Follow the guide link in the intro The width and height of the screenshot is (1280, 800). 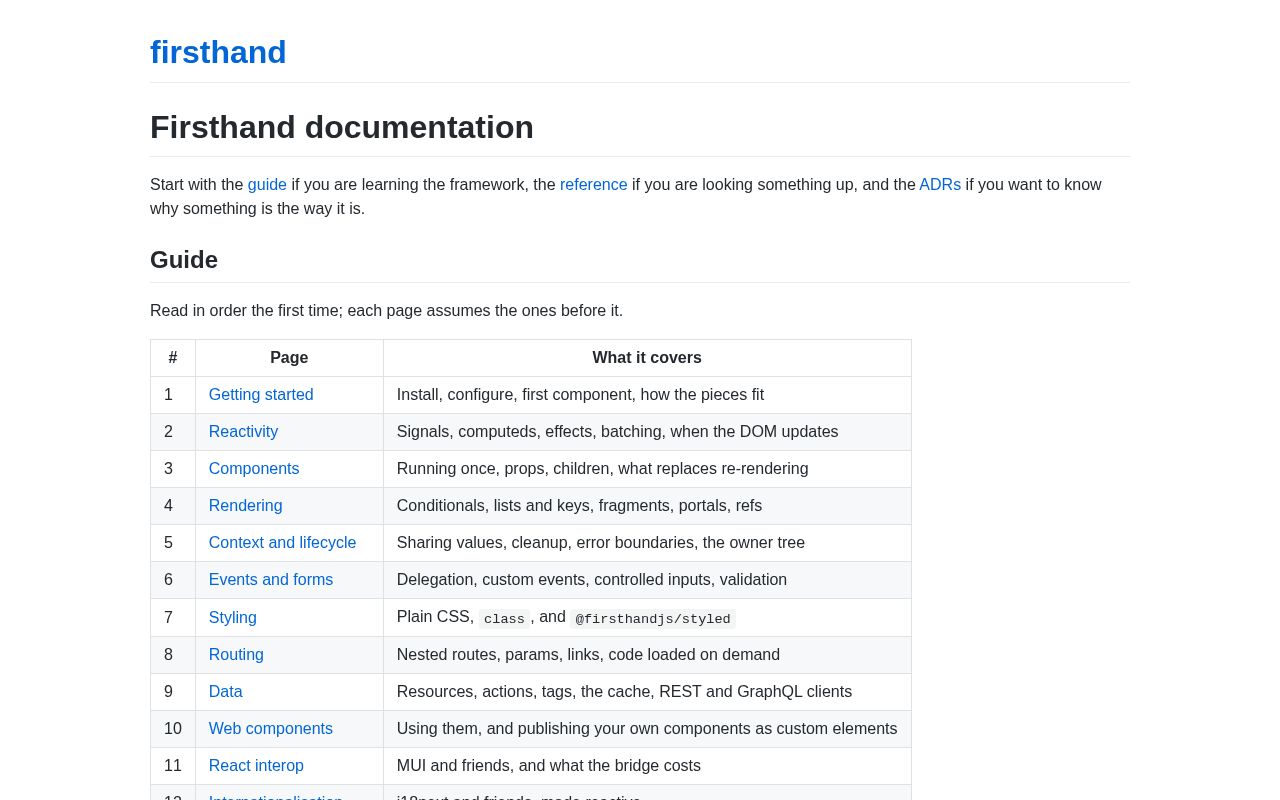(267, 185)
